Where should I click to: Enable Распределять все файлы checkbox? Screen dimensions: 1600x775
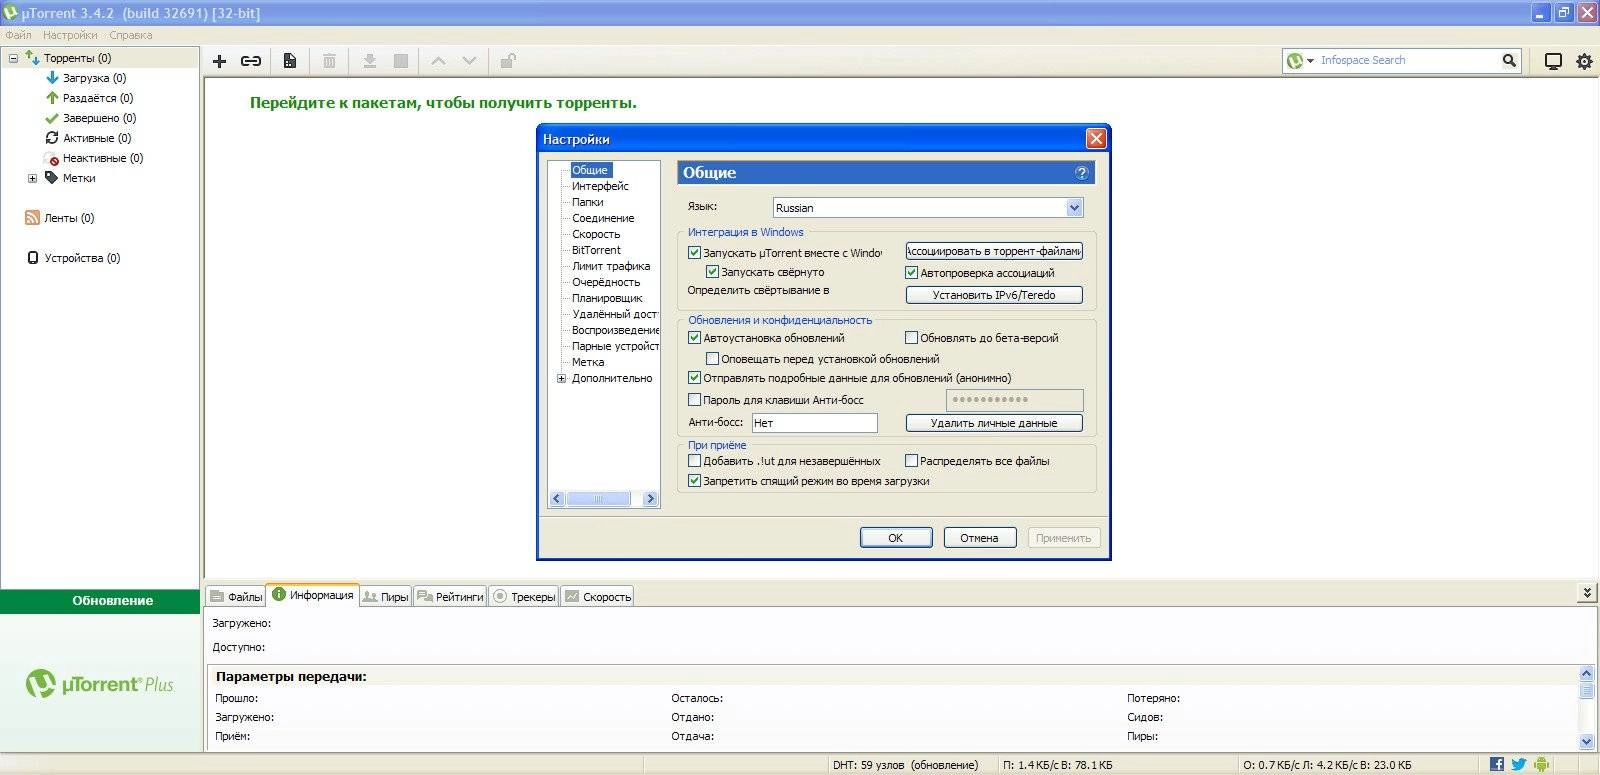coord(911,461)
